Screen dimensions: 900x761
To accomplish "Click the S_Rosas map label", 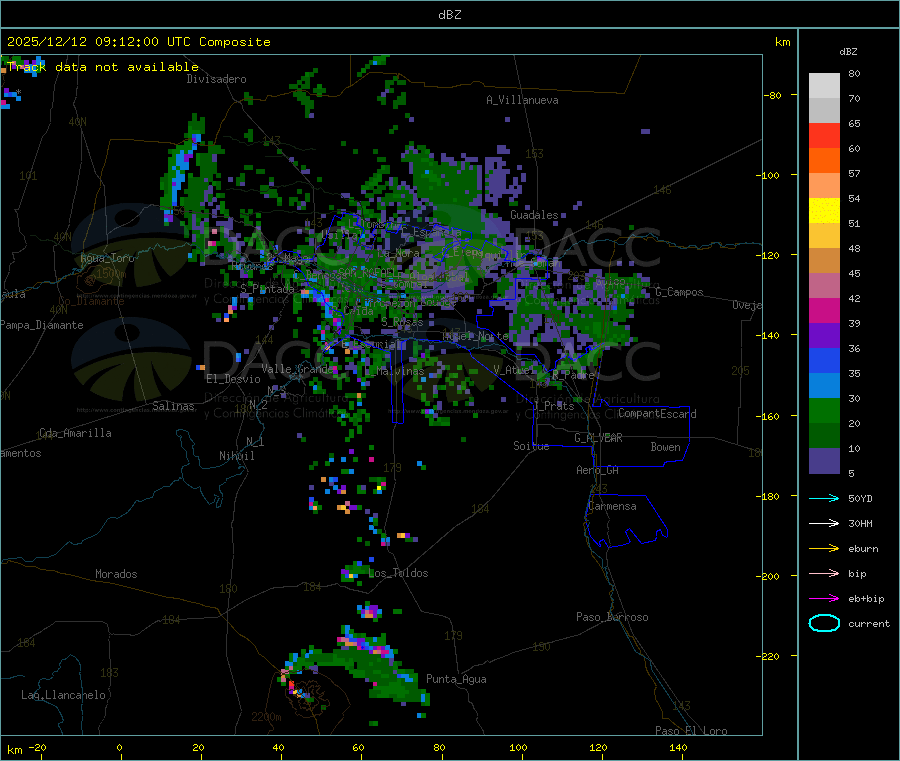I will (402, 322).
